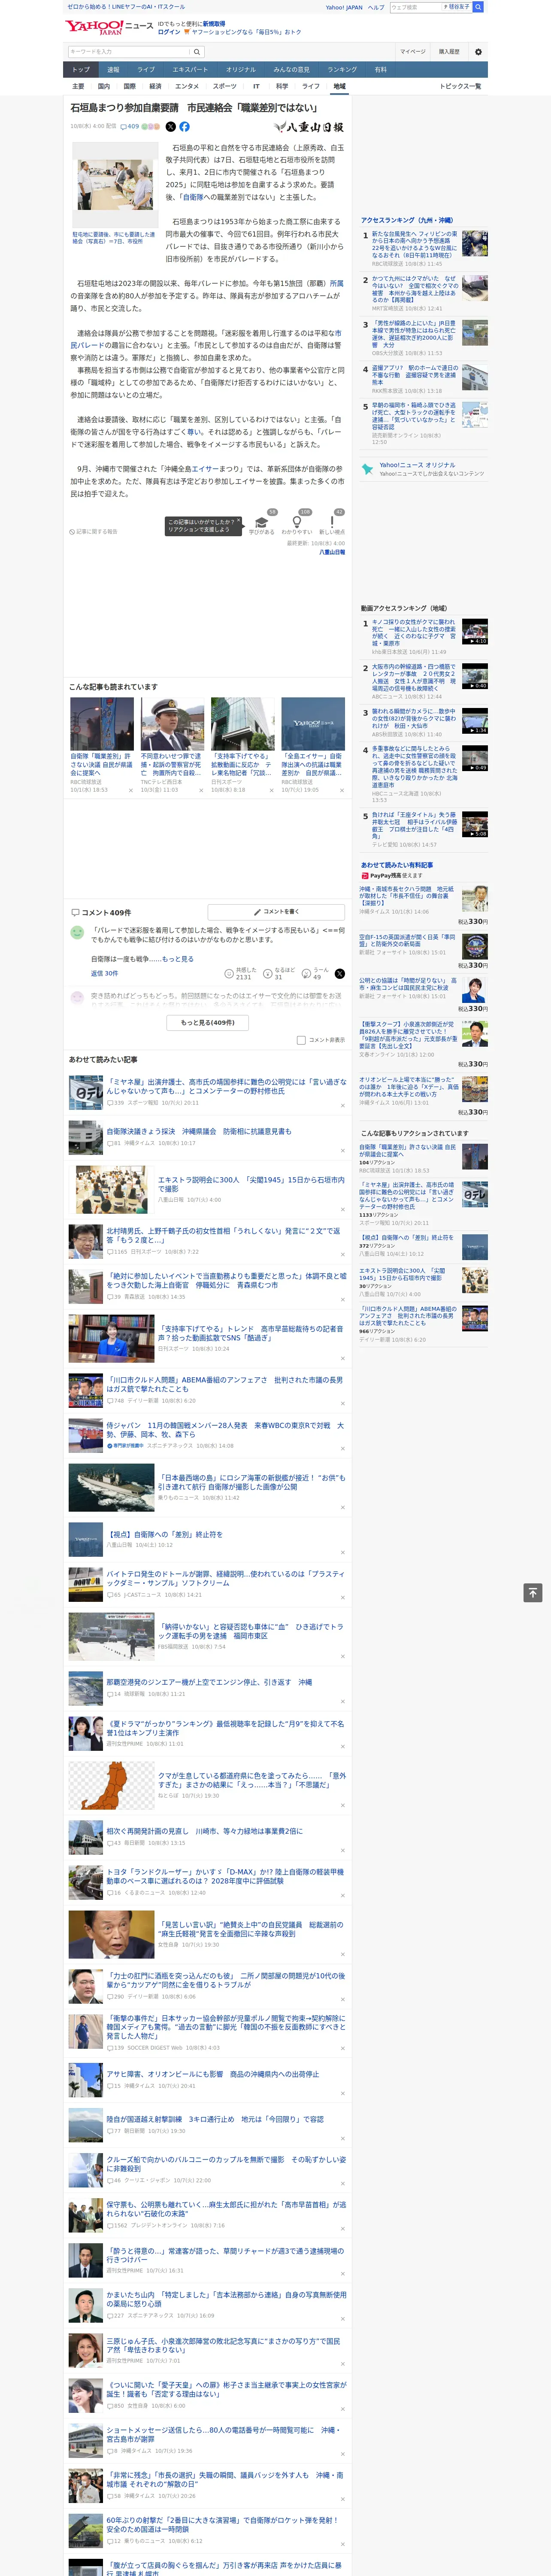Open access ranking item 1 フィリピン地震 article
551x2576 pixels.
tap(414, 245)
